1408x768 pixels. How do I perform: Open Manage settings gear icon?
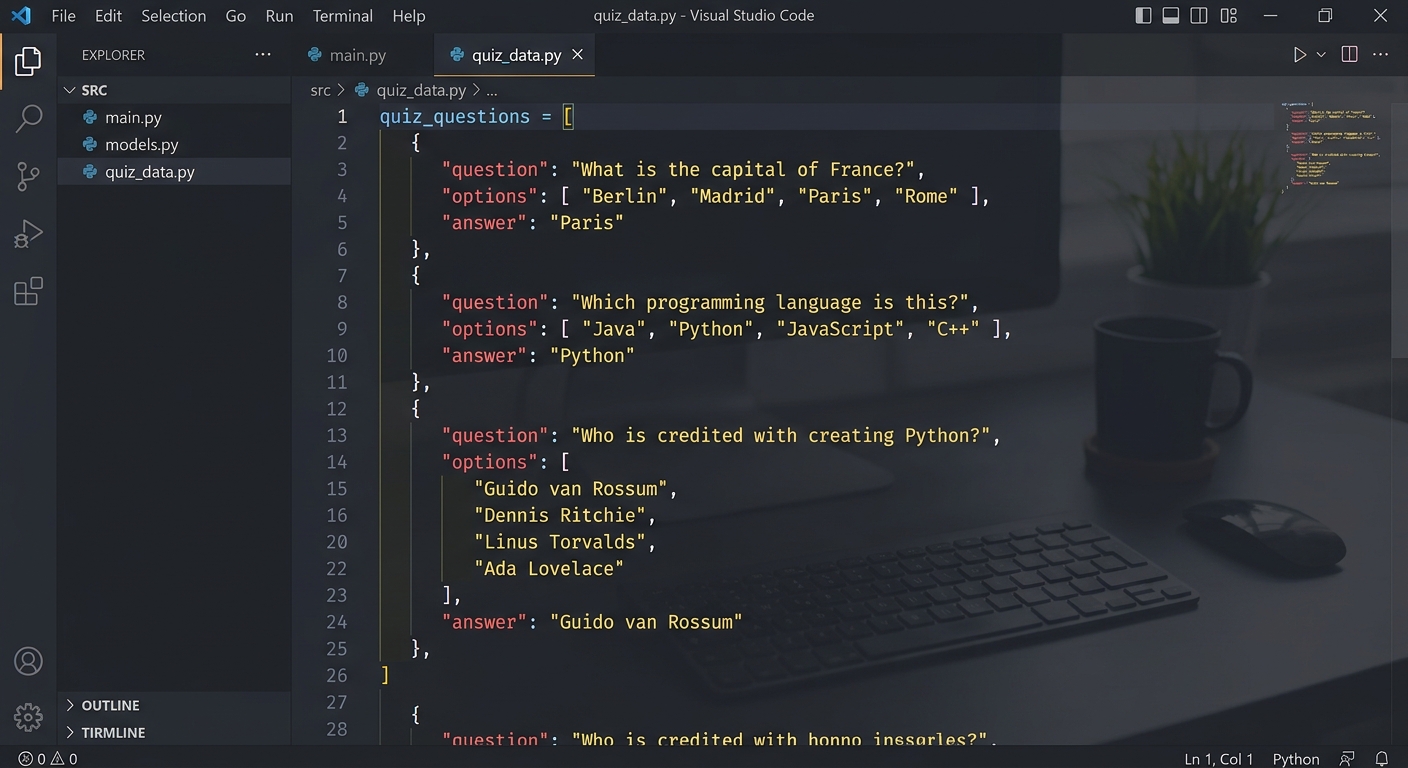click(27, 716)
